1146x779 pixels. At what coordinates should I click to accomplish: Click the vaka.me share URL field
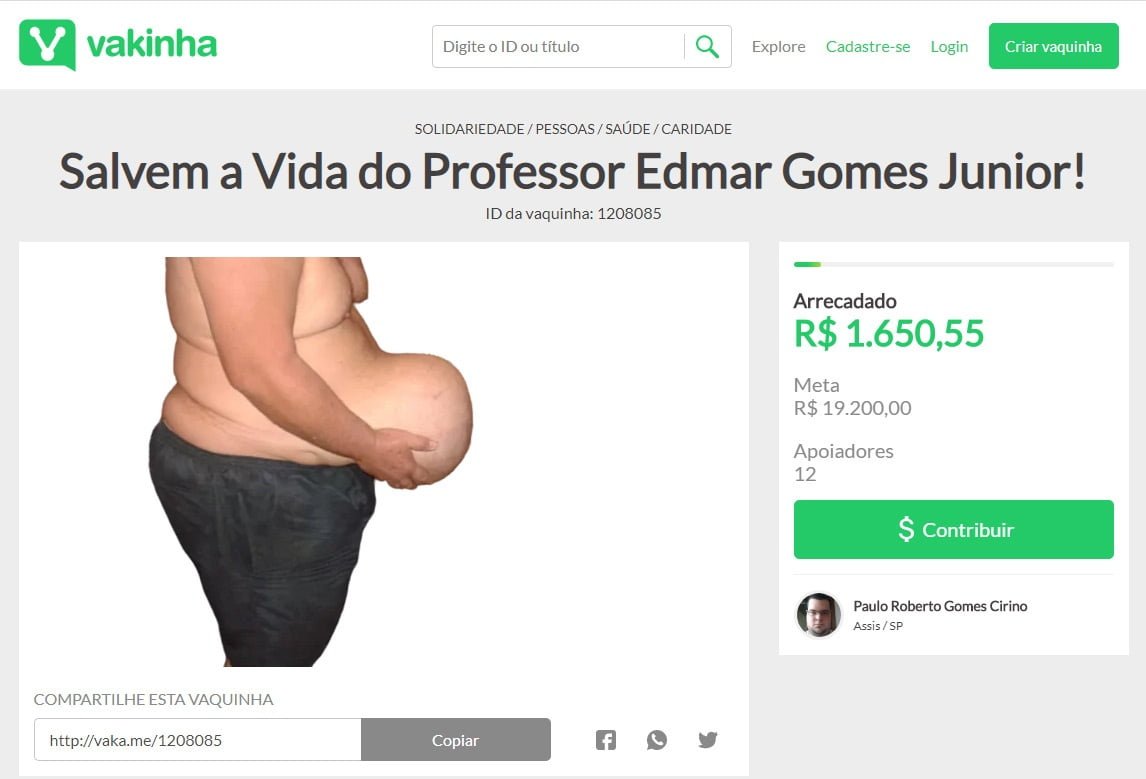point(197,740)
